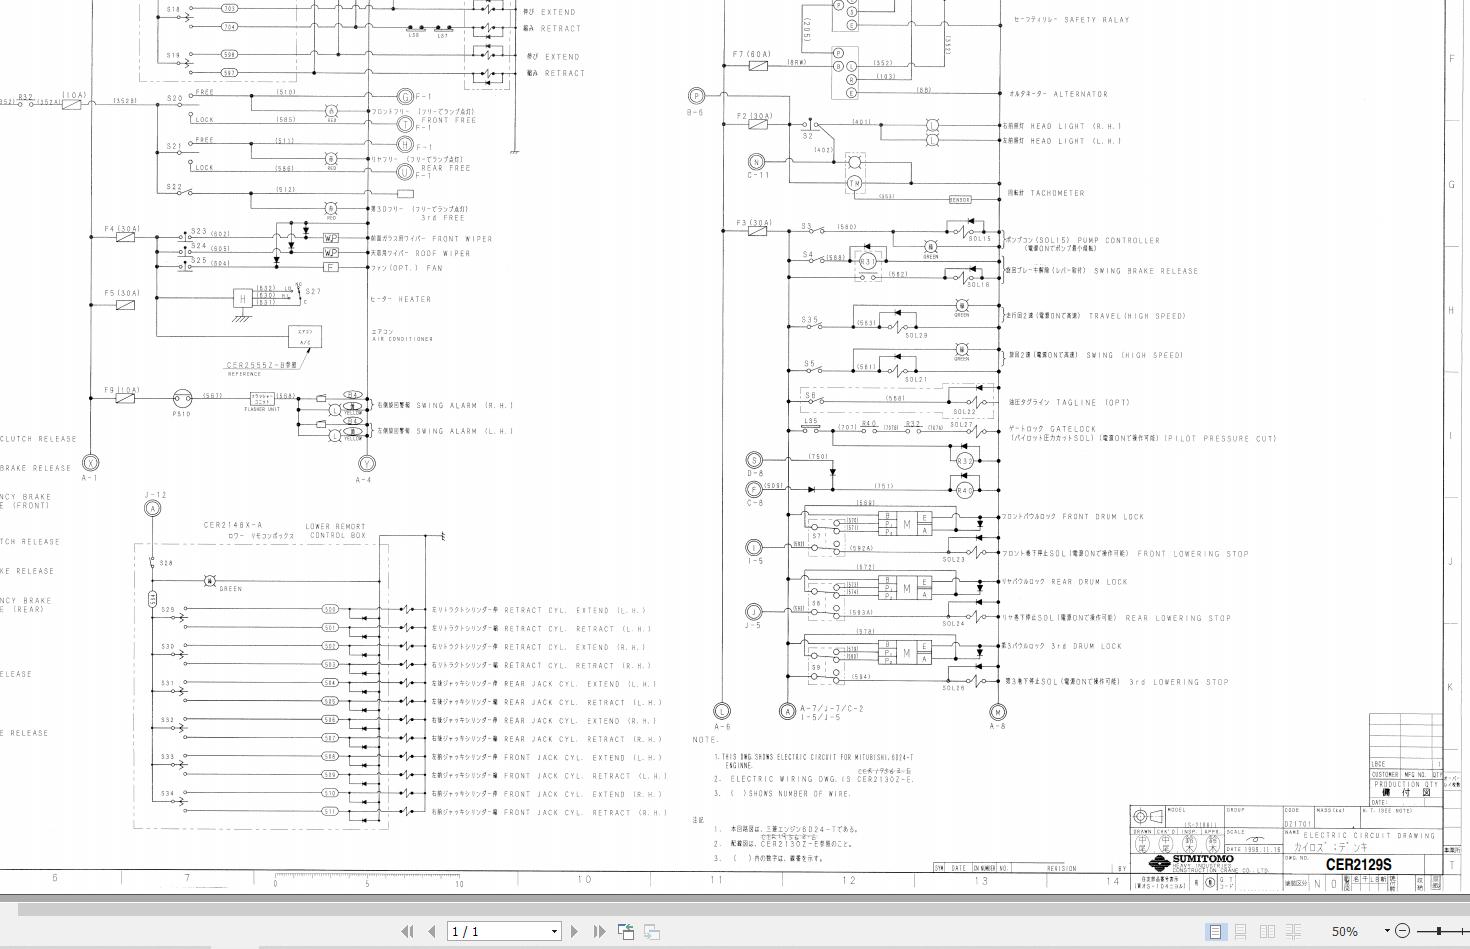Click the TAGLINE (OPT) label

tap(1092, 403)
